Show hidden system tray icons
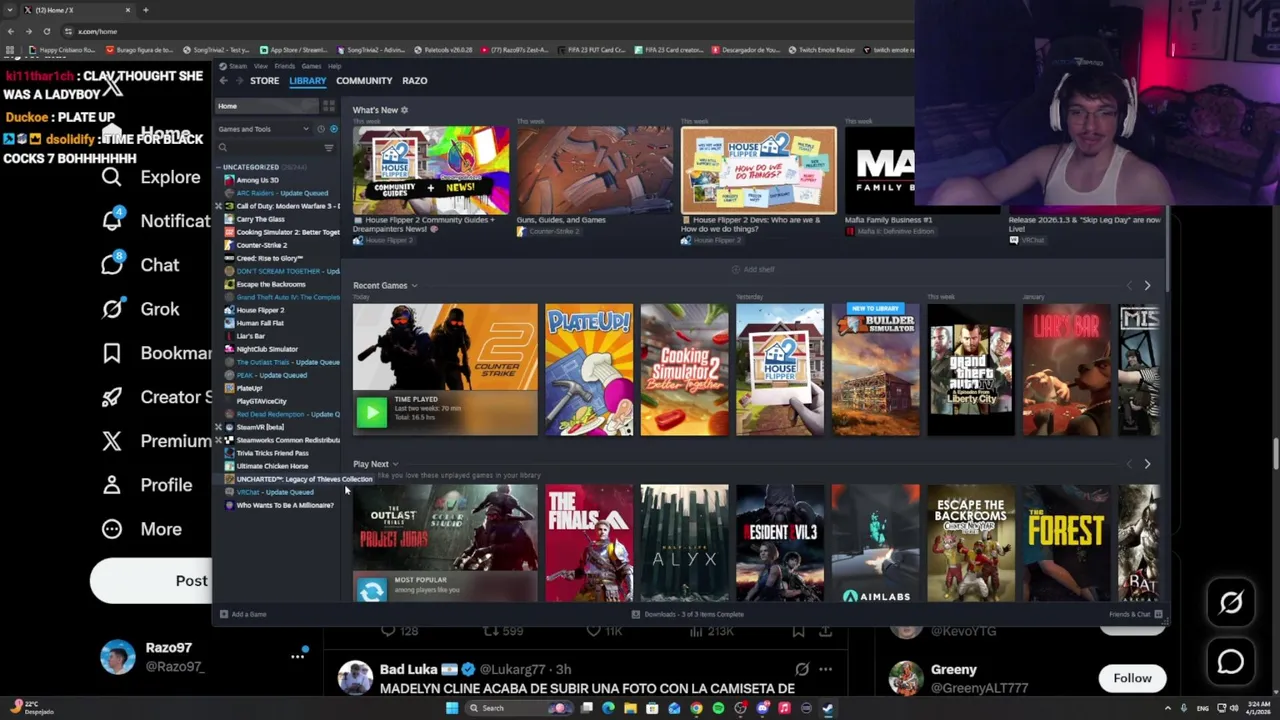This screenshot has height=720, width=1280. [x=1166, y=708]
